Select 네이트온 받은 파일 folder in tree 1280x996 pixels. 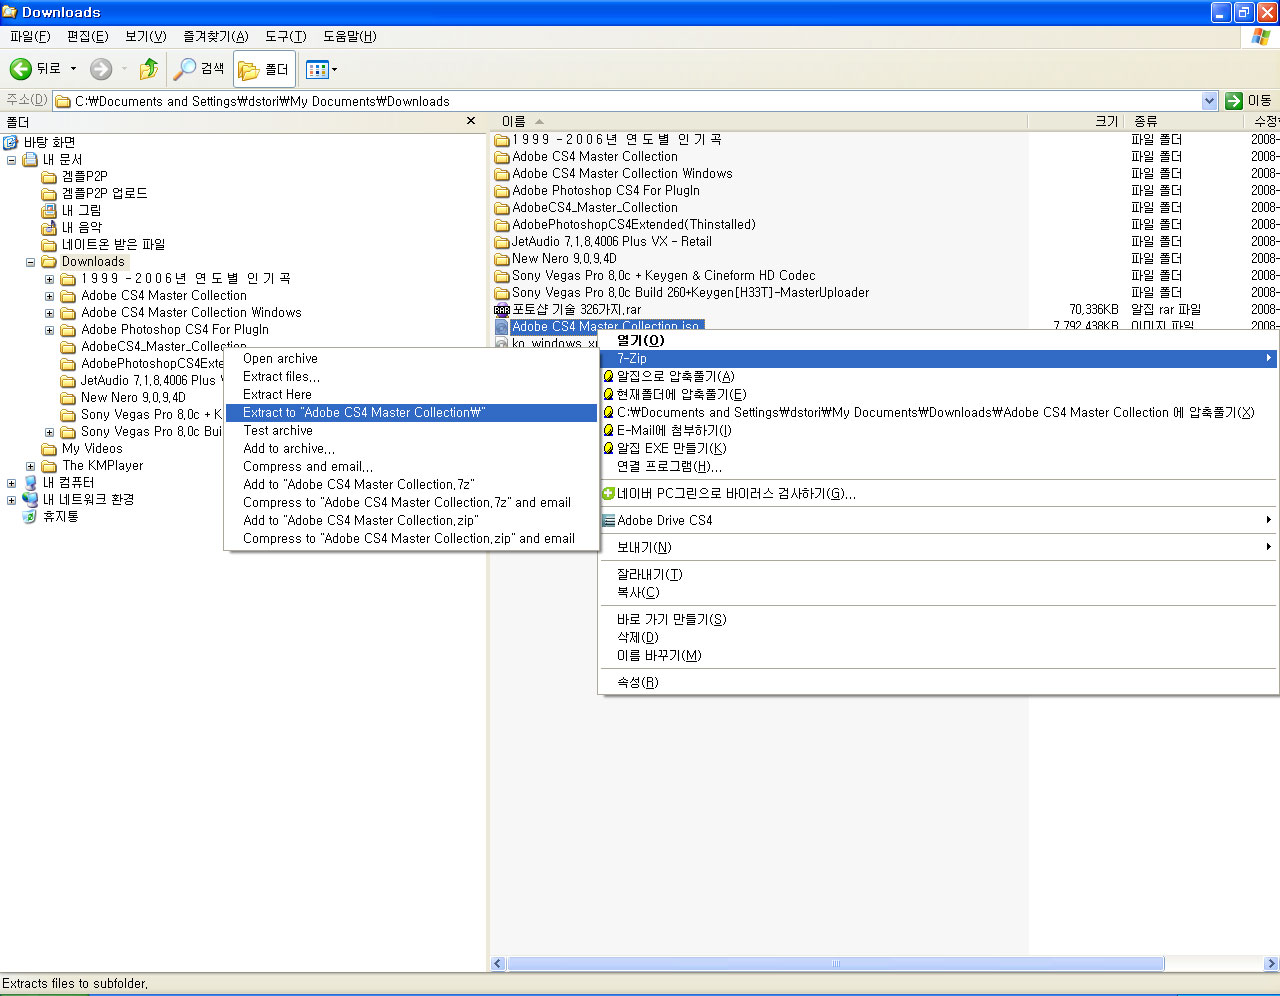click(113, 244)
